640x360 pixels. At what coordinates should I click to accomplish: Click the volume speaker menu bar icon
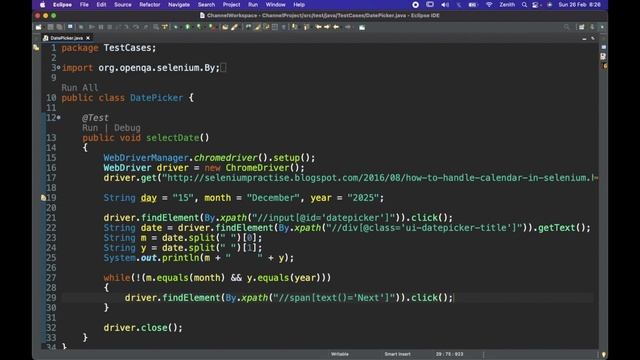[445, 4]
